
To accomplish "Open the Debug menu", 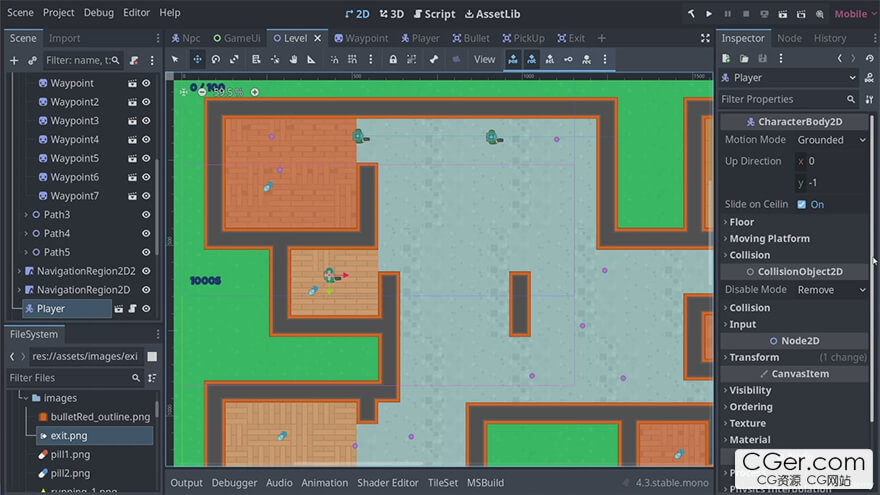I will 99,12.
